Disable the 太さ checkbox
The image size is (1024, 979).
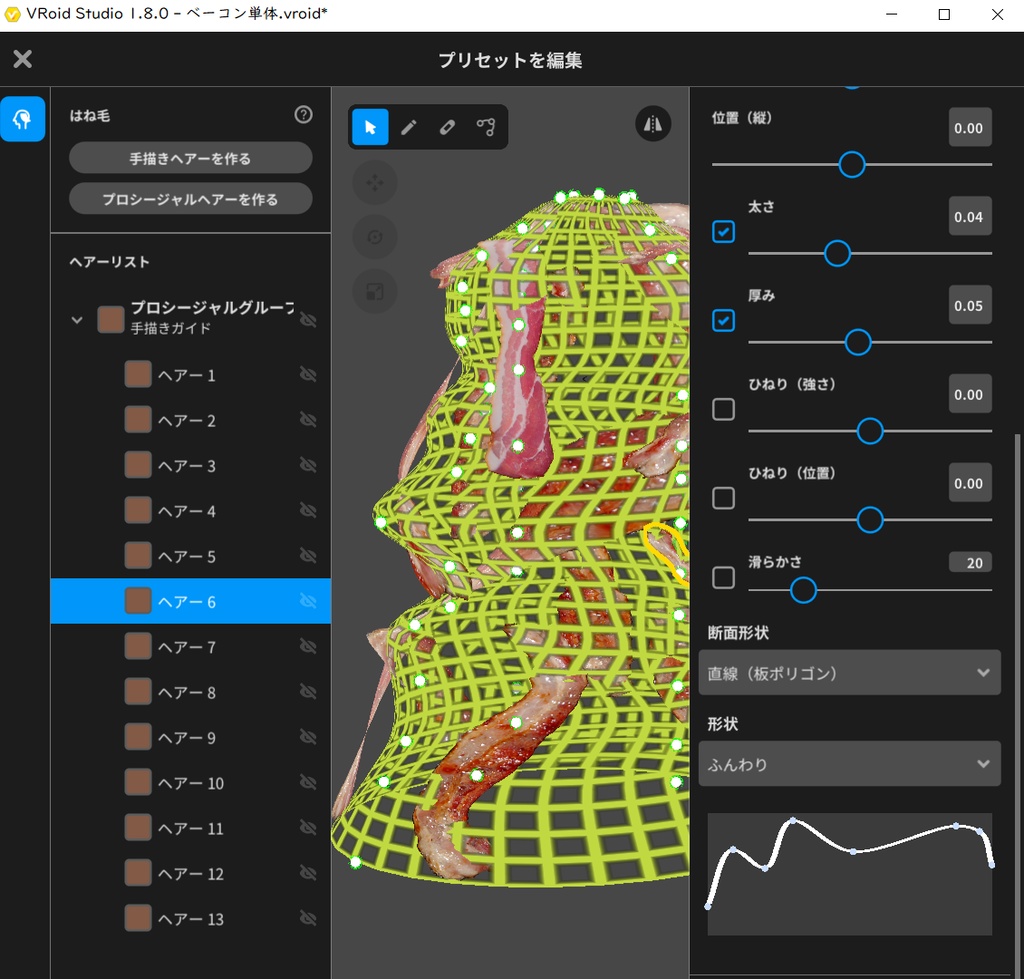(723, 232)
